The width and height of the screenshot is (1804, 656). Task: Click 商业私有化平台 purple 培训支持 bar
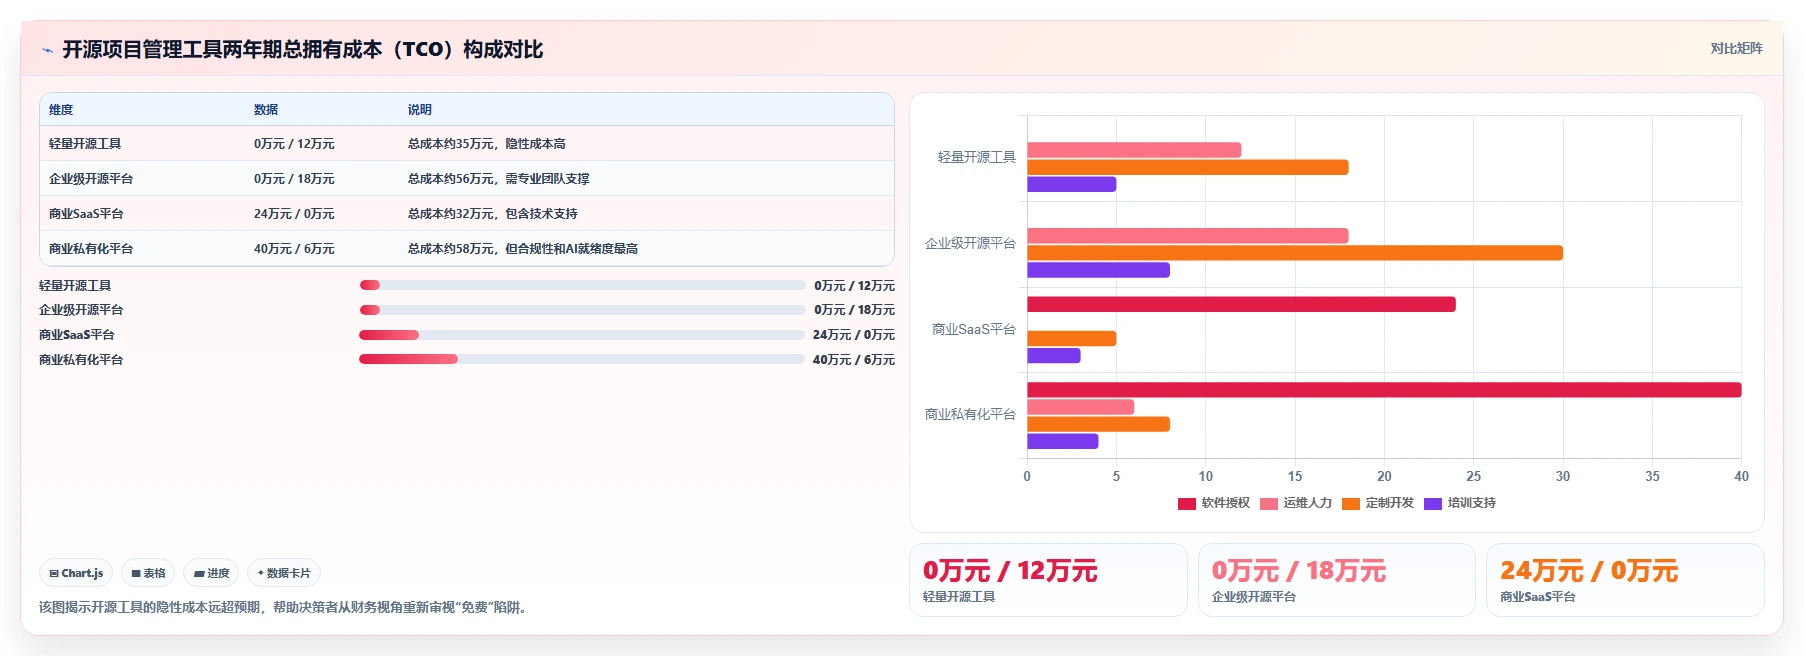pos(1063,441)
